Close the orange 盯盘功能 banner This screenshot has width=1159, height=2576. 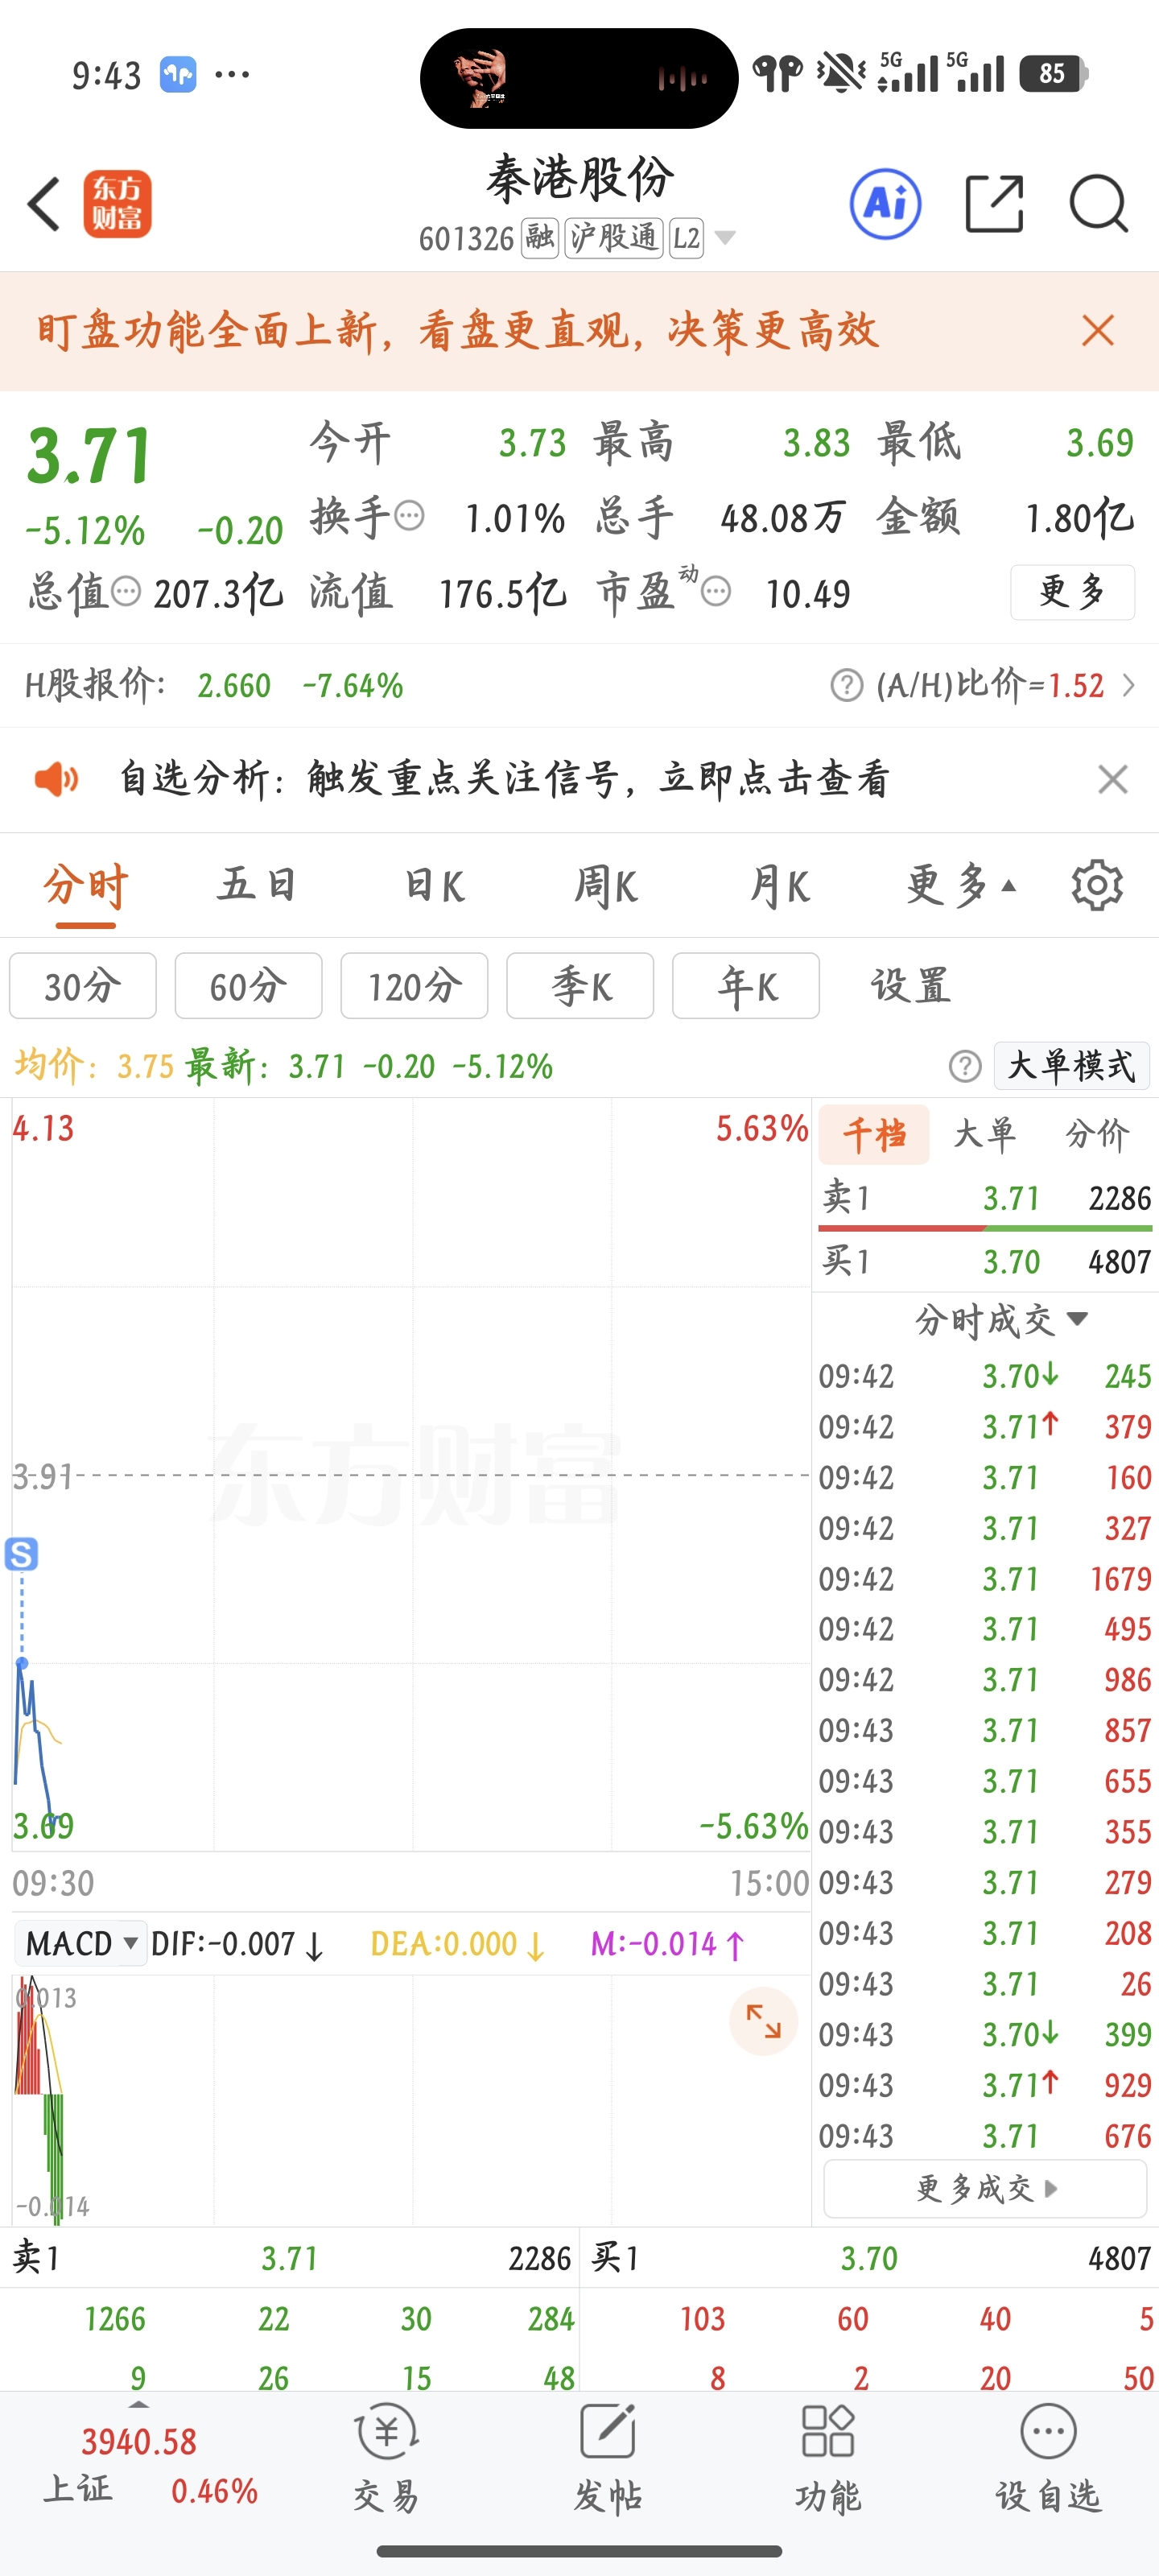click(x=1098, y=330)
